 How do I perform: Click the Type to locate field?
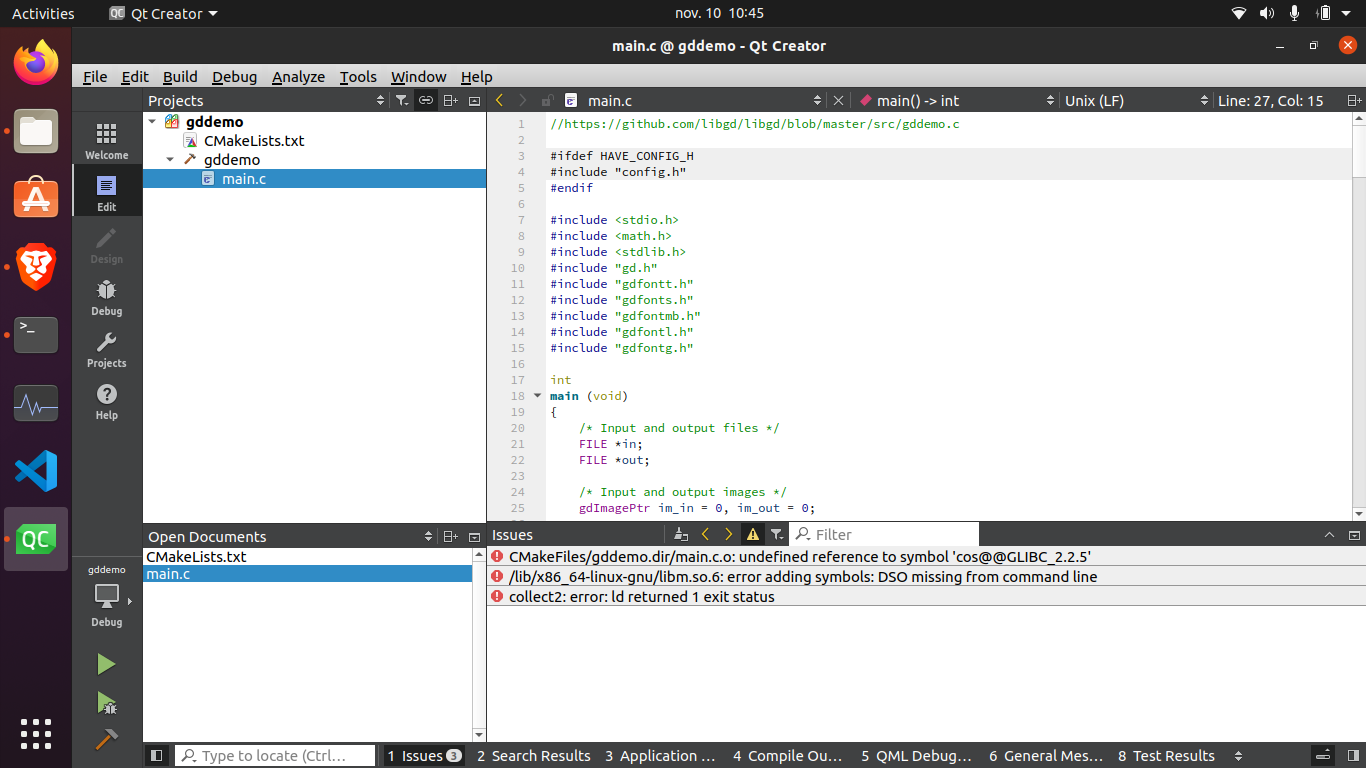pos(276,756)
